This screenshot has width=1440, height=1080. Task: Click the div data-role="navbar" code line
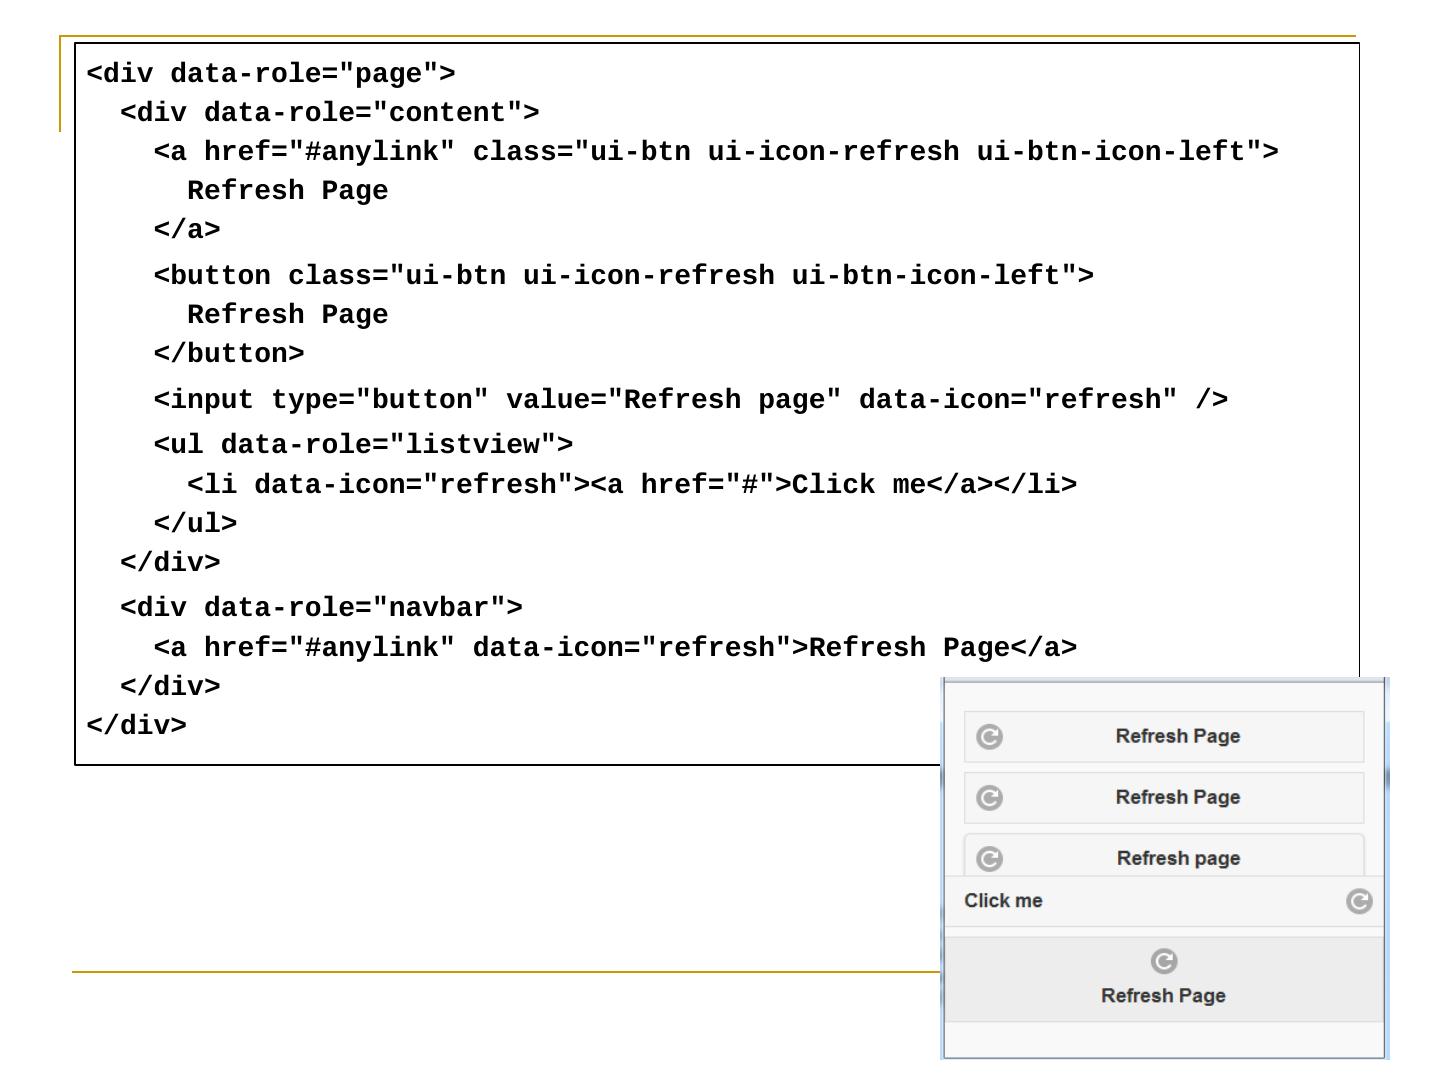pyautogui.click(x=321, y=608)
